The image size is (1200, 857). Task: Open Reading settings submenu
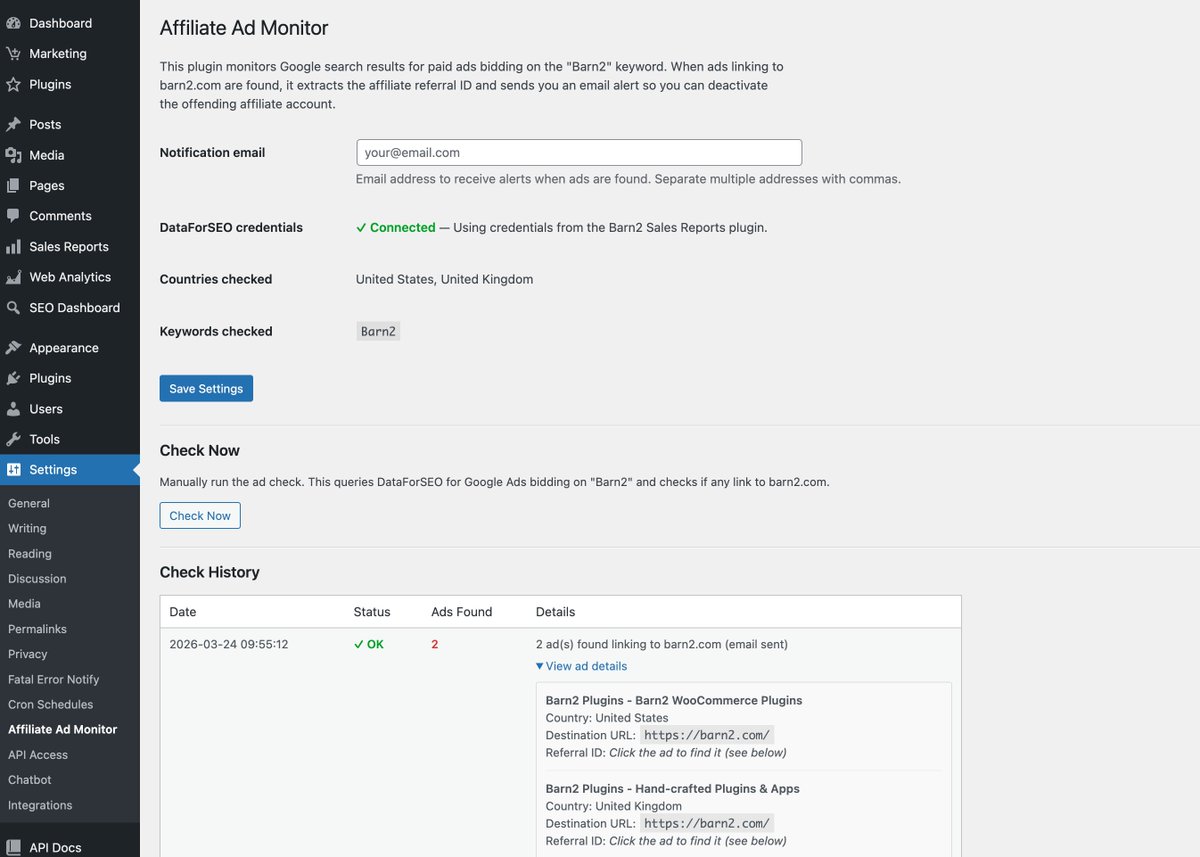click(x=30, y=553)
